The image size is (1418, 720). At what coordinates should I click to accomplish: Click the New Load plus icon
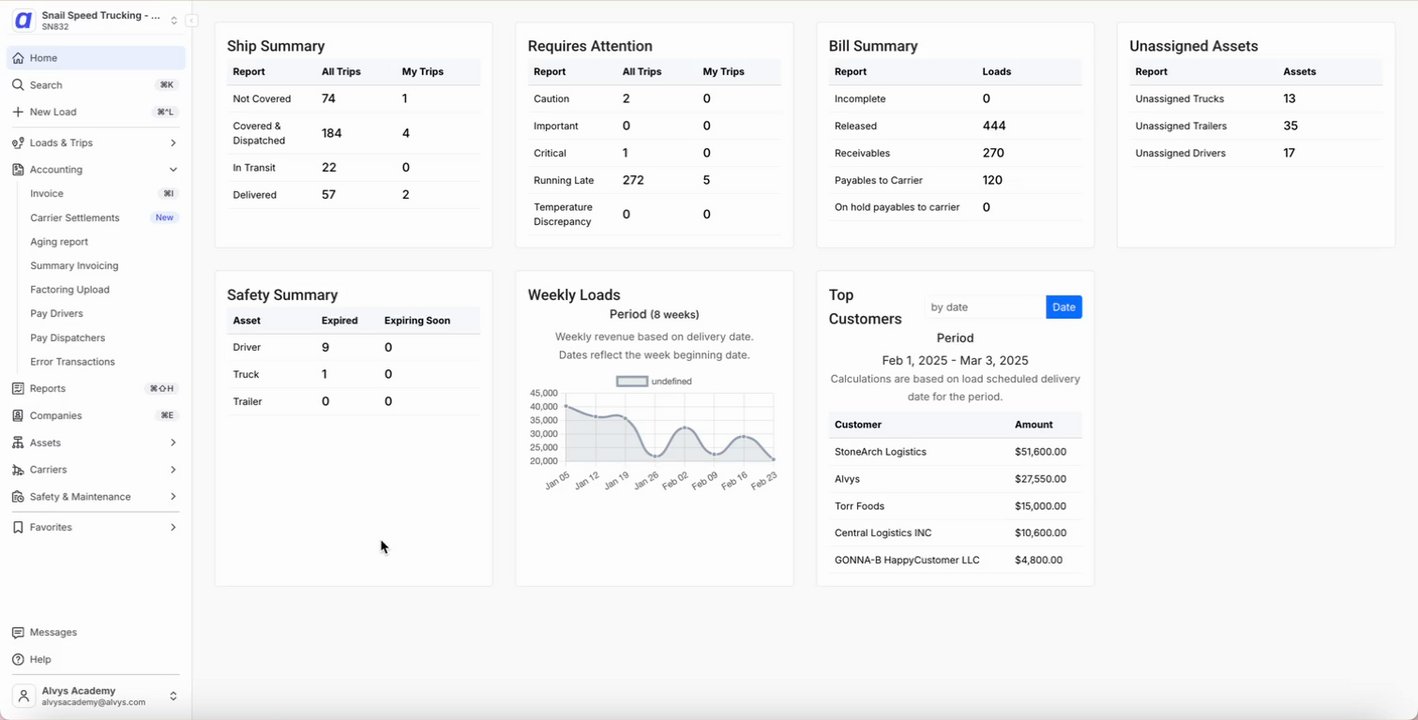[x=18, y=112]
